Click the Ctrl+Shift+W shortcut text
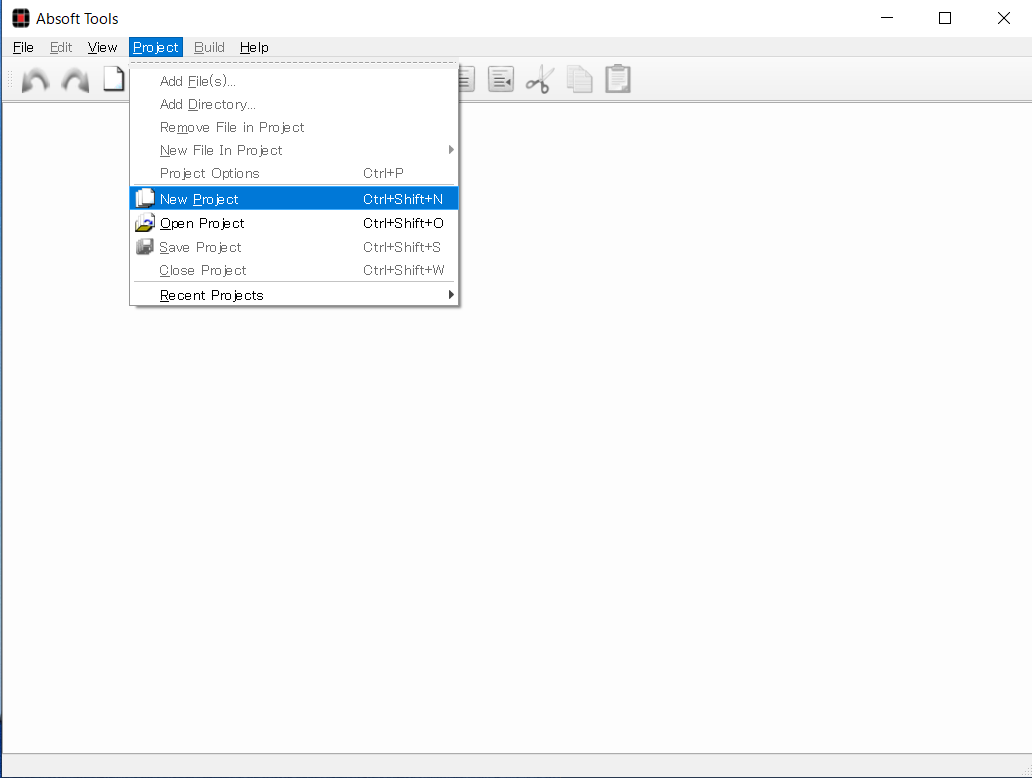This screenshot has width=1032, height=778. [x=403, y=270]
